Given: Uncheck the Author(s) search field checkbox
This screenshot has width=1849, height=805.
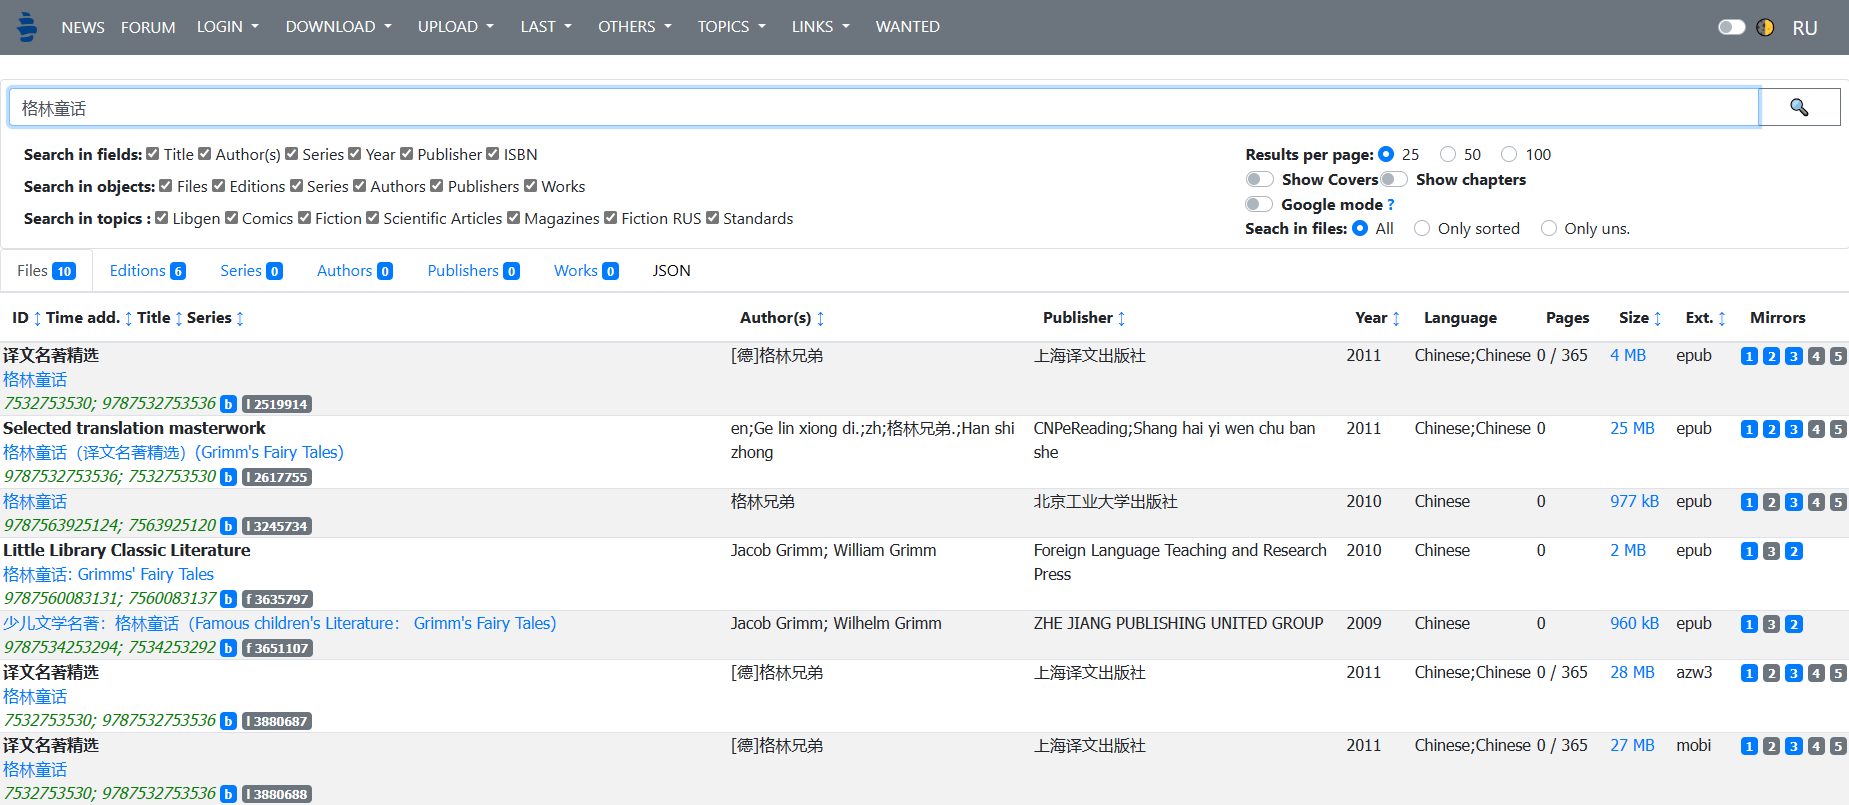Looking at the screenshot, I should tap(205, 154).
